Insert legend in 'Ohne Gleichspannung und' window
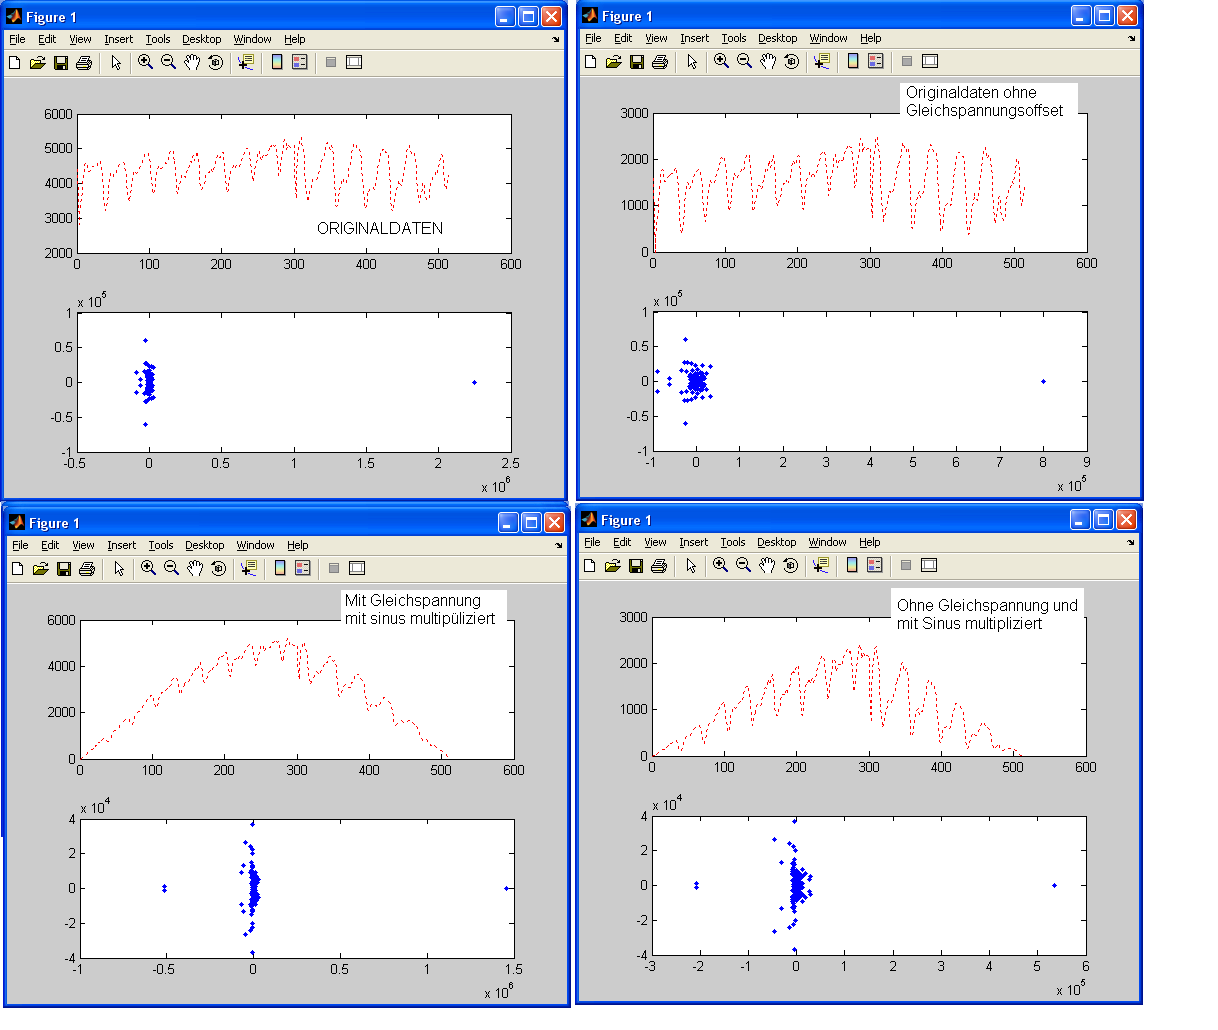This screenshot has width=1218, height=1030. [875, 565]
